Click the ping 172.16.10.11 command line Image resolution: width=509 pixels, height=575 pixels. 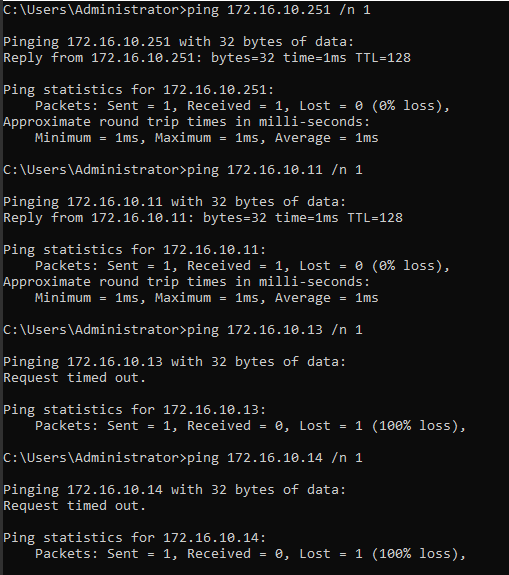pos(183,170)
